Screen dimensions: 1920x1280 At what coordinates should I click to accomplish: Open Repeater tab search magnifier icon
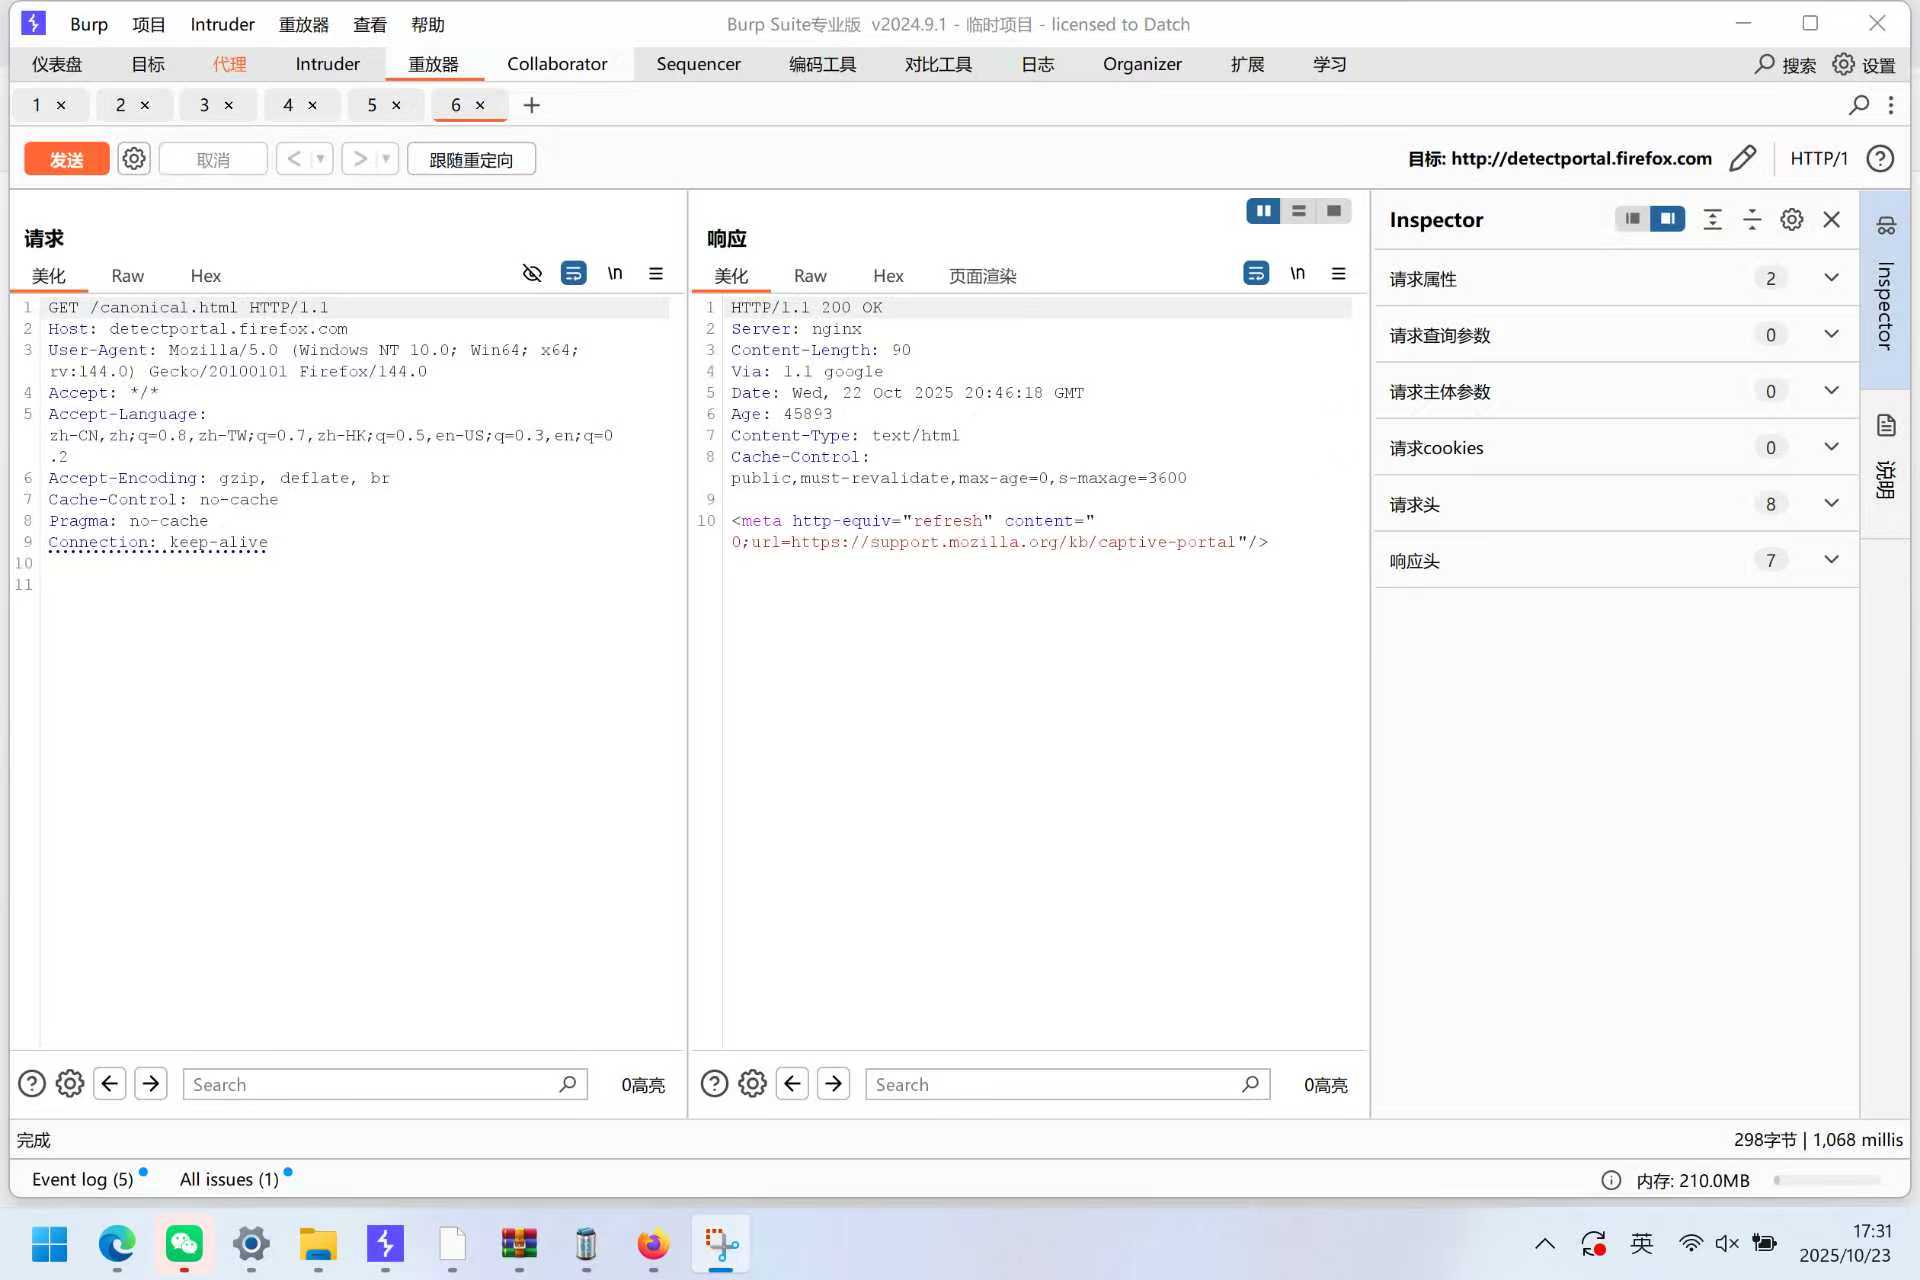1859,105
